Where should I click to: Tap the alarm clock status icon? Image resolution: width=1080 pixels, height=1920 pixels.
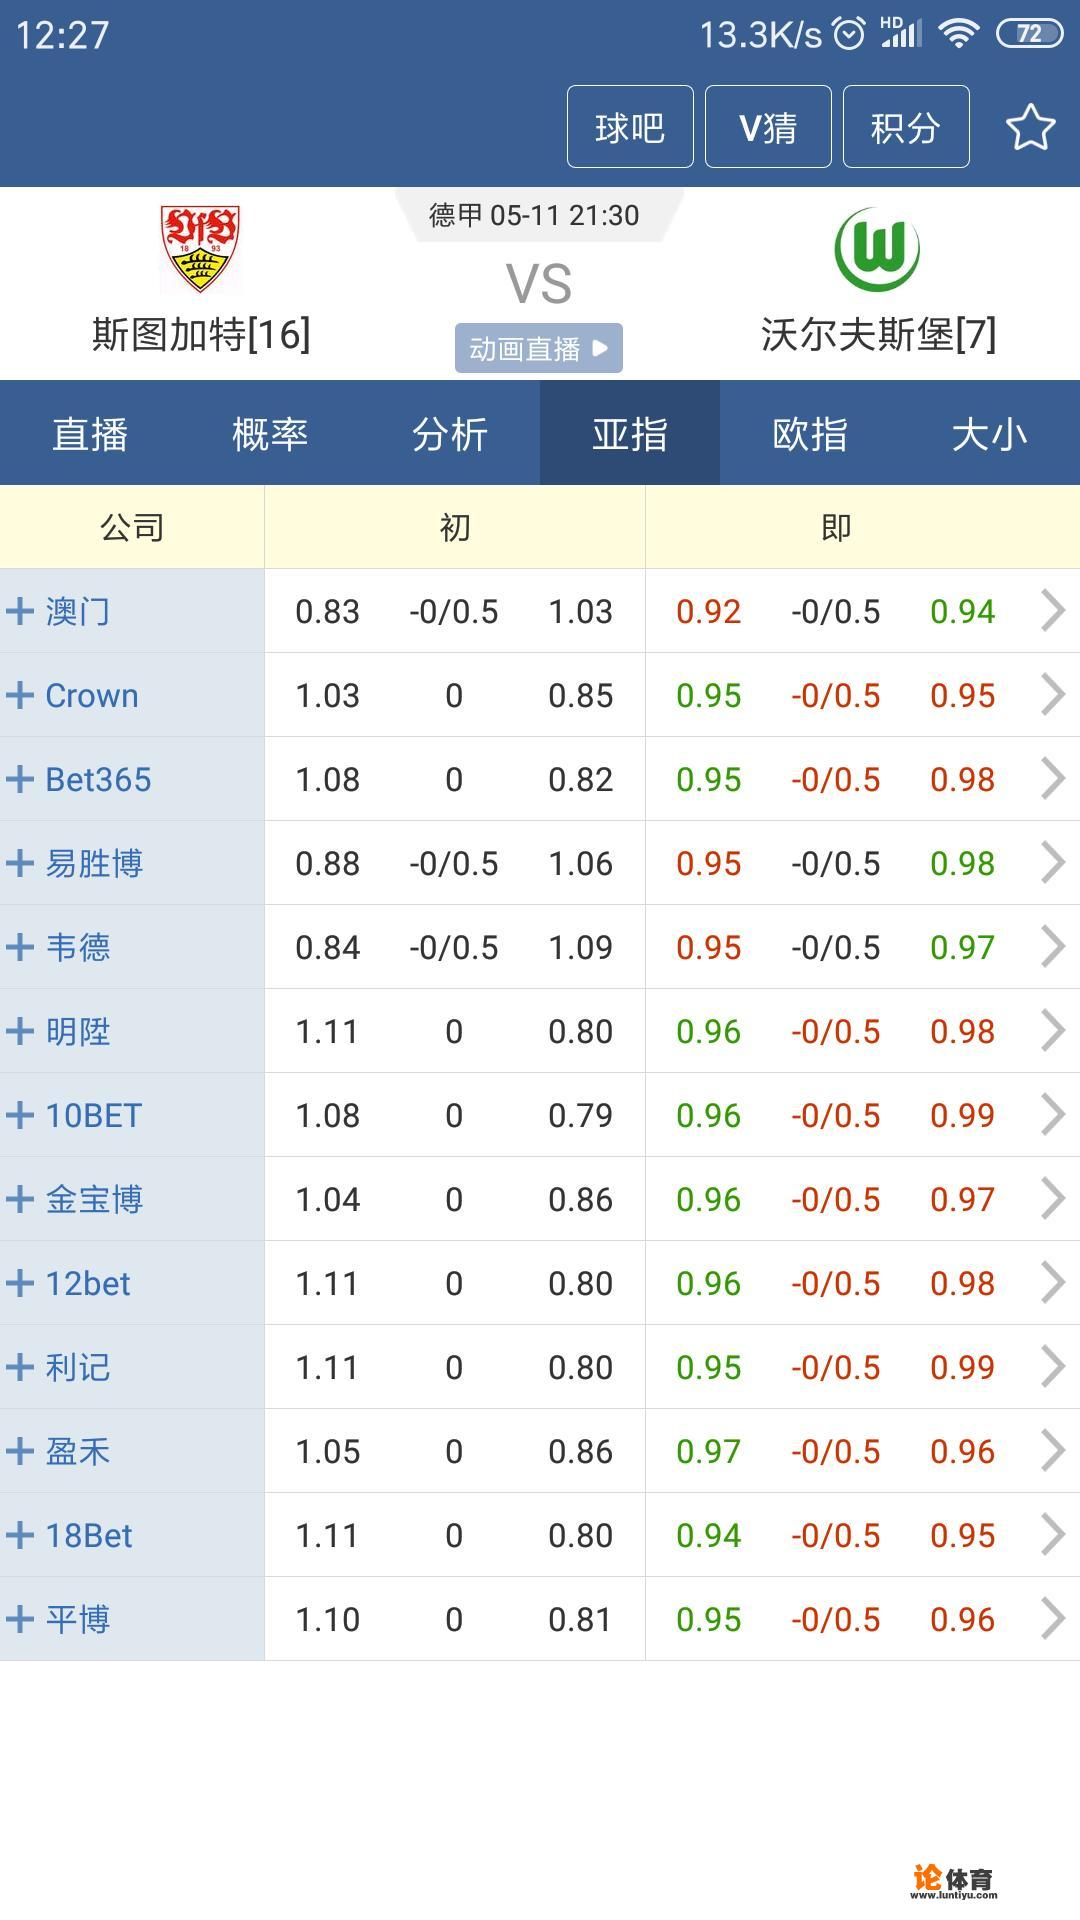coord(849,34)
